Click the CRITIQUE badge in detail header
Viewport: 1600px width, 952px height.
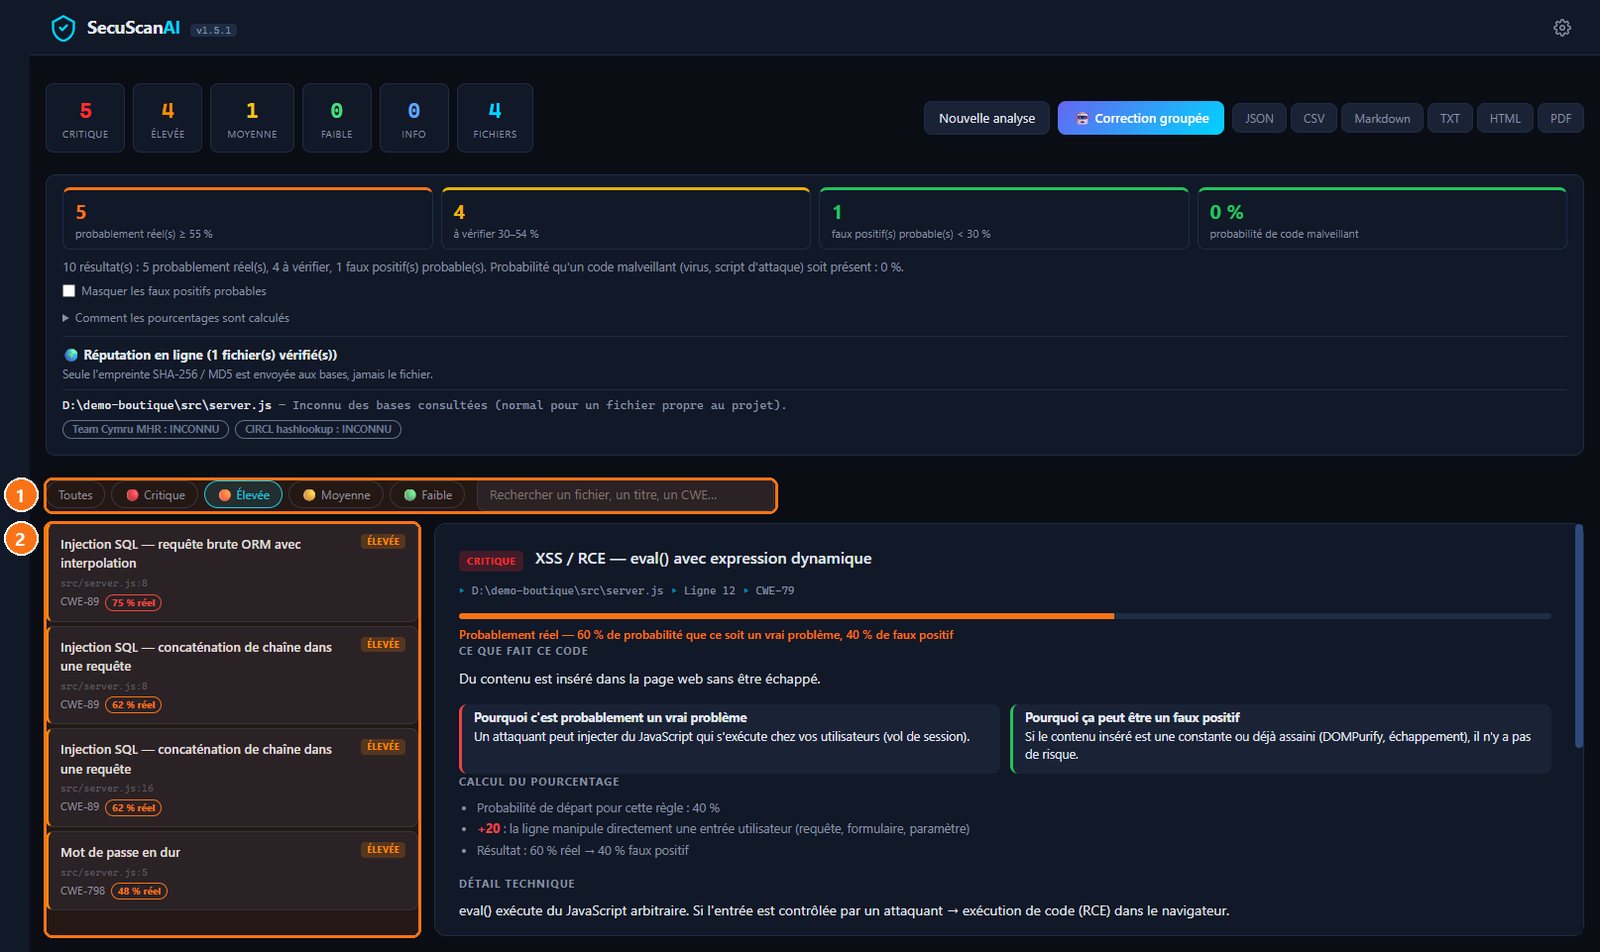click(491, 561)
